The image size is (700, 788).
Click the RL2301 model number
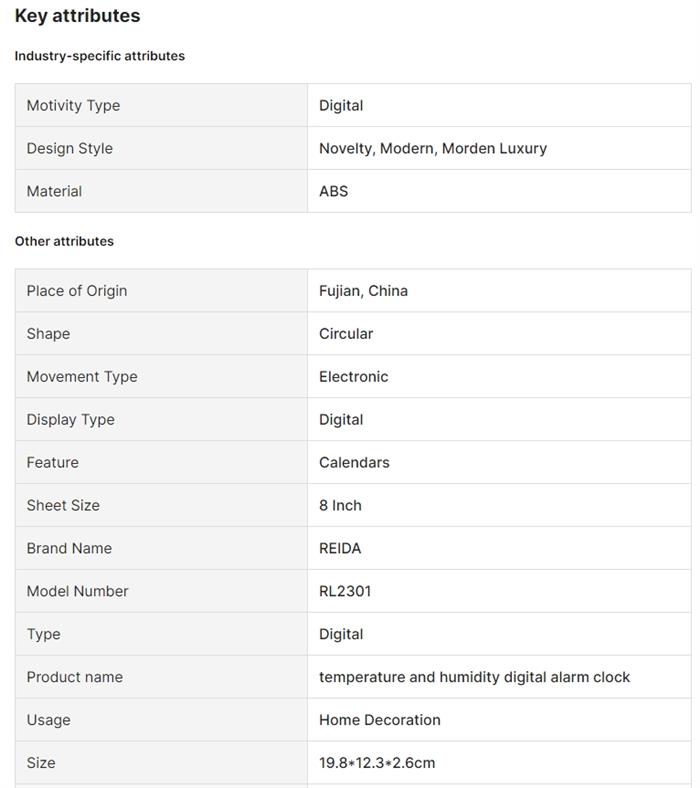[x=345, y=592]
